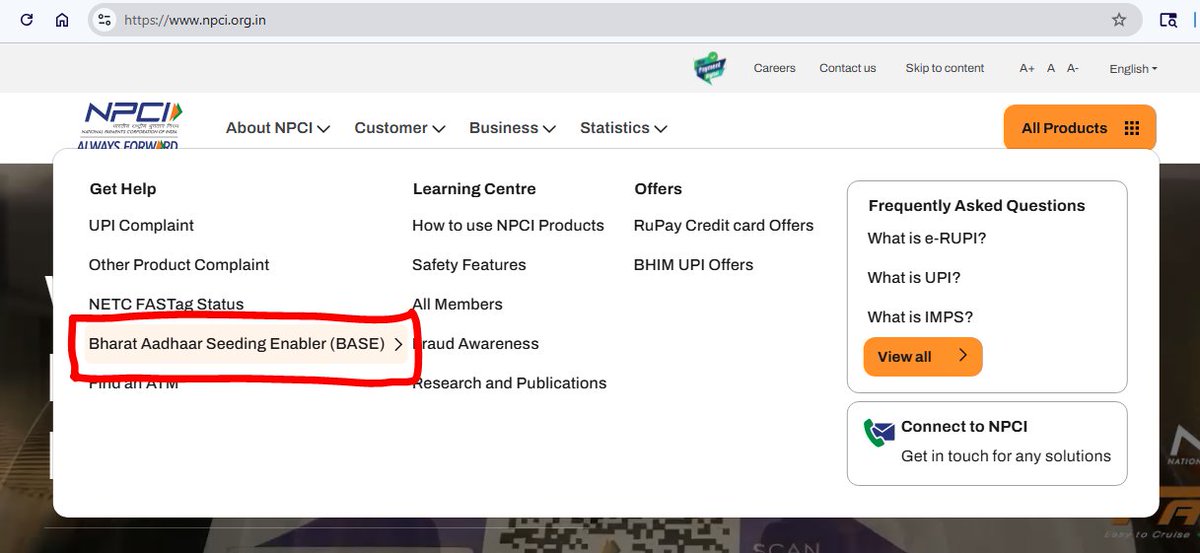The height and width of the screenshot is (553, 1200).
Task: Open the All Products grid button
Action: pos(1080,128)
